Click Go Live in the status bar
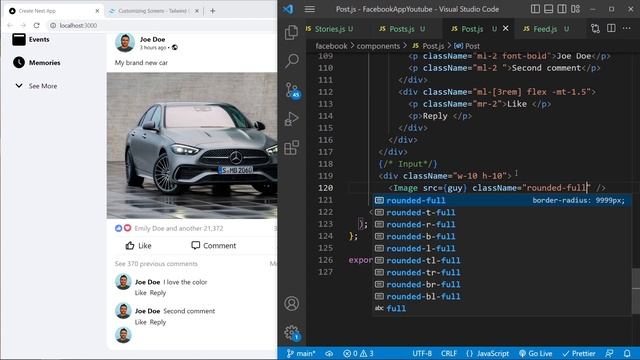The width and height of the screenshot is (640, 360). click(x=536, y=353)
